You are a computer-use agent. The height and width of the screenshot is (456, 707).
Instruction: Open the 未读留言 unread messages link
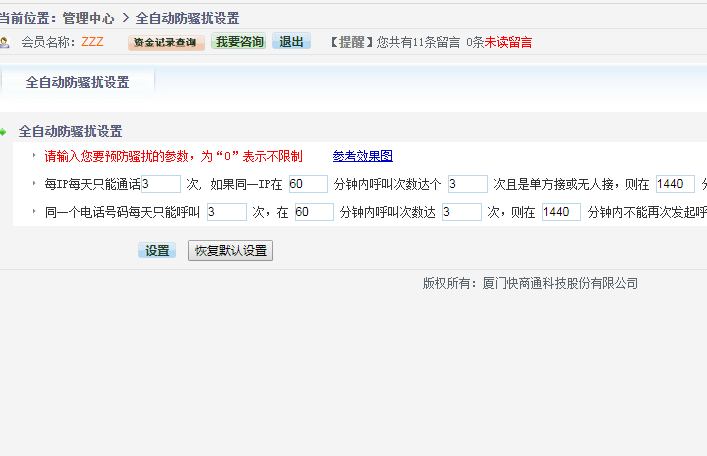(x=508, y=43)
